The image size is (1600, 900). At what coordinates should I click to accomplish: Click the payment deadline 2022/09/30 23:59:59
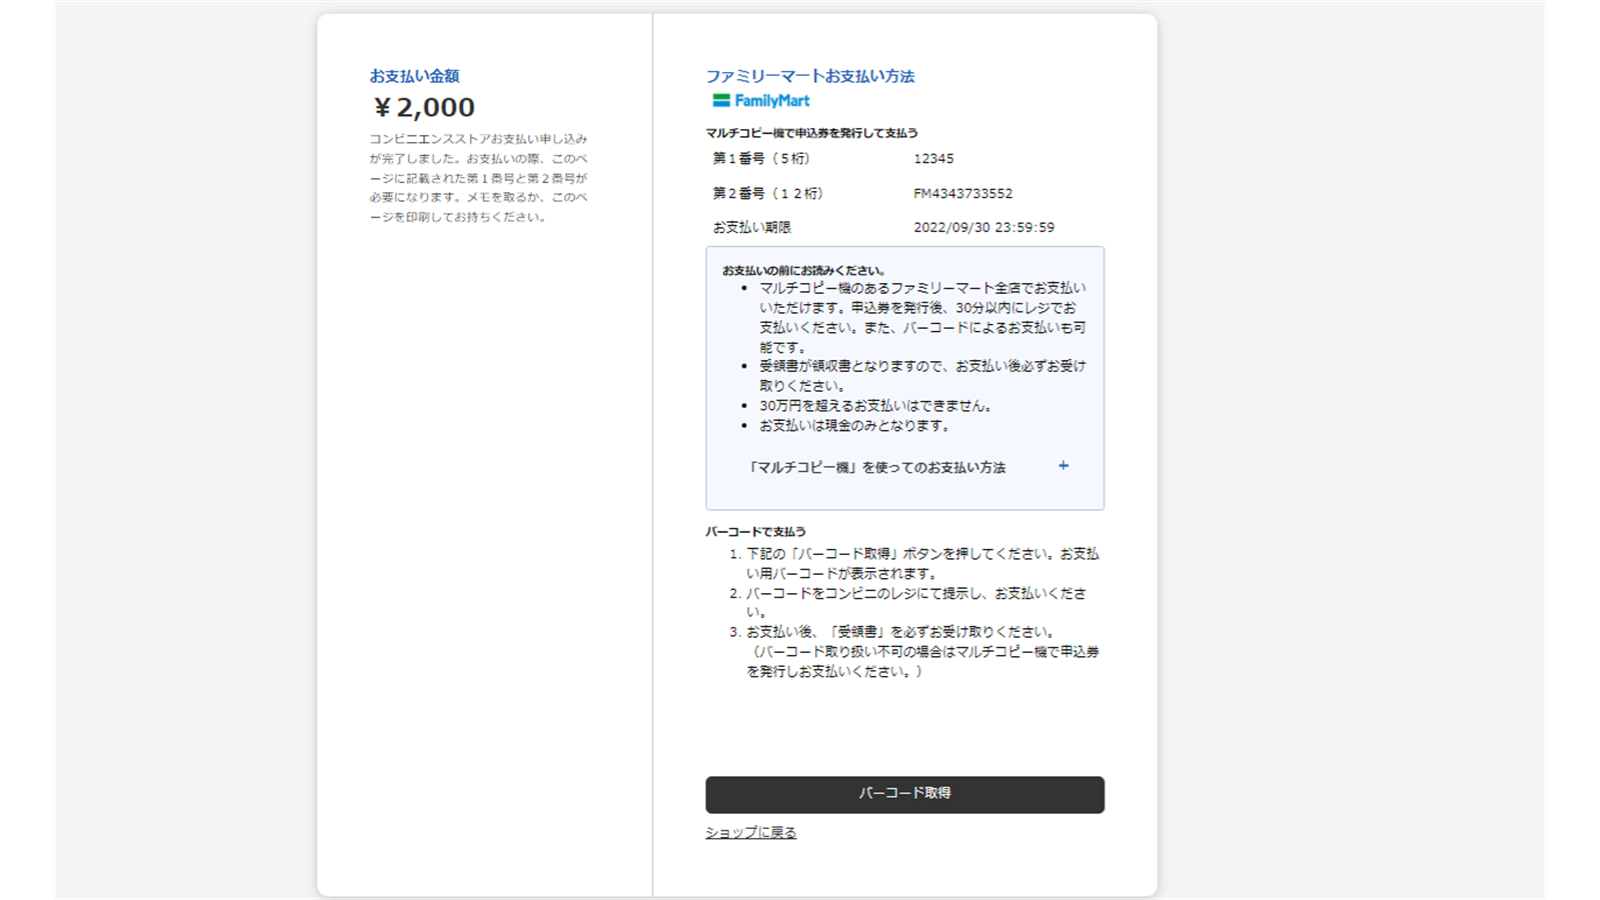pyautogui.click(x=983, y=227)
